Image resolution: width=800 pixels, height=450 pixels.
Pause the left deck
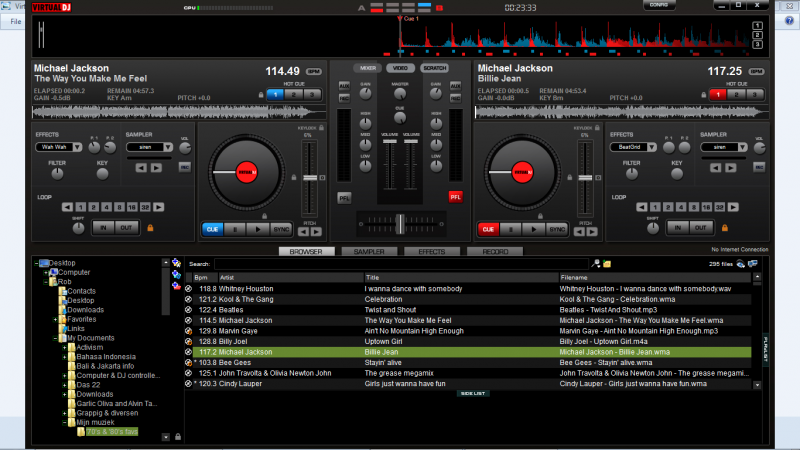coord(235,230)
